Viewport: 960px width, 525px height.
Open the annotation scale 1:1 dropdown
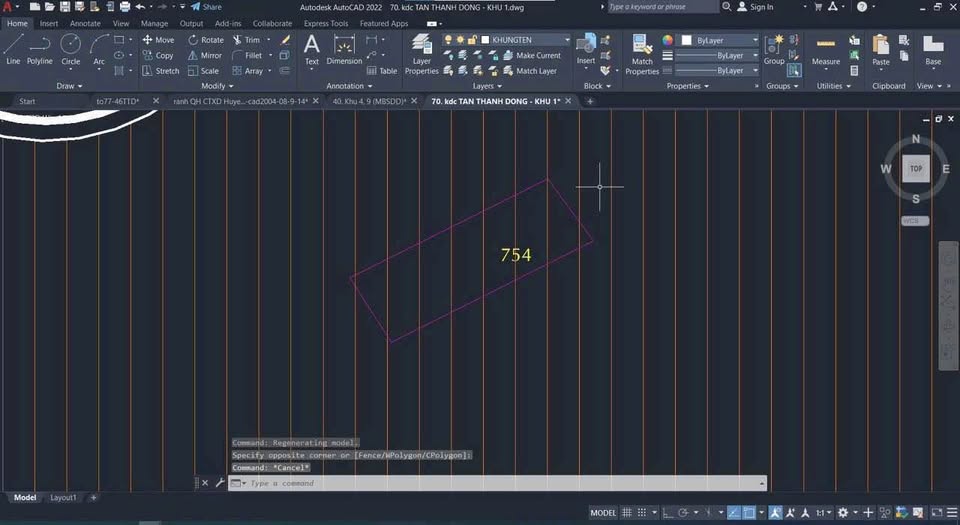[x=820, y=512]
